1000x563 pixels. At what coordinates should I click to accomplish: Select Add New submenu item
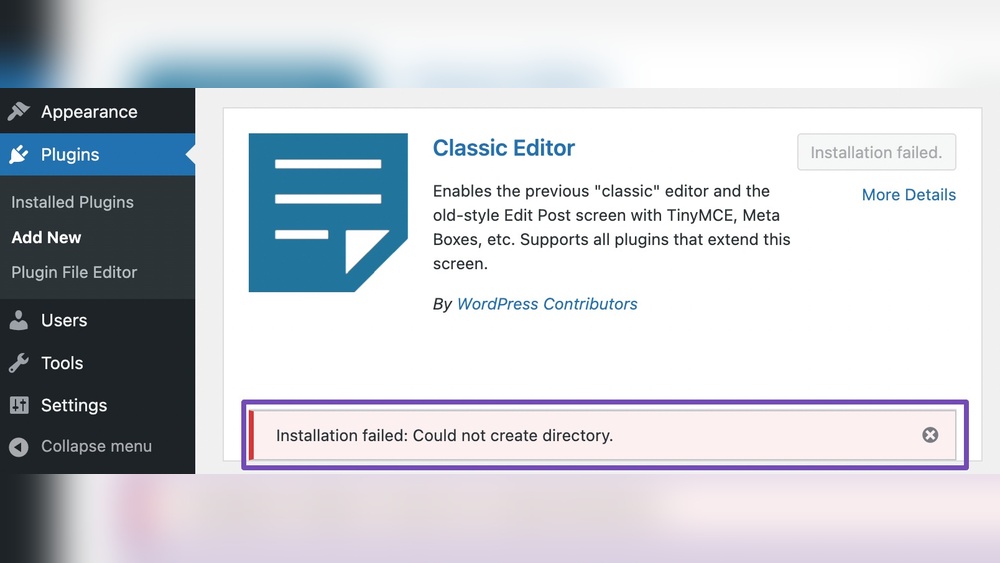click(x=47, y=237)
